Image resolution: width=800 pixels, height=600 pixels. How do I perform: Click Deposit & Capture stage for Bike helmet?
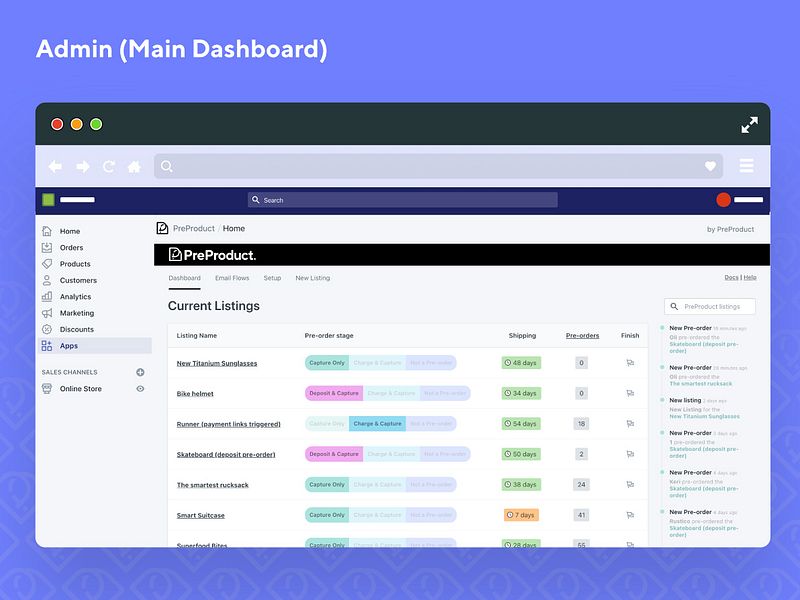[334, 393]
